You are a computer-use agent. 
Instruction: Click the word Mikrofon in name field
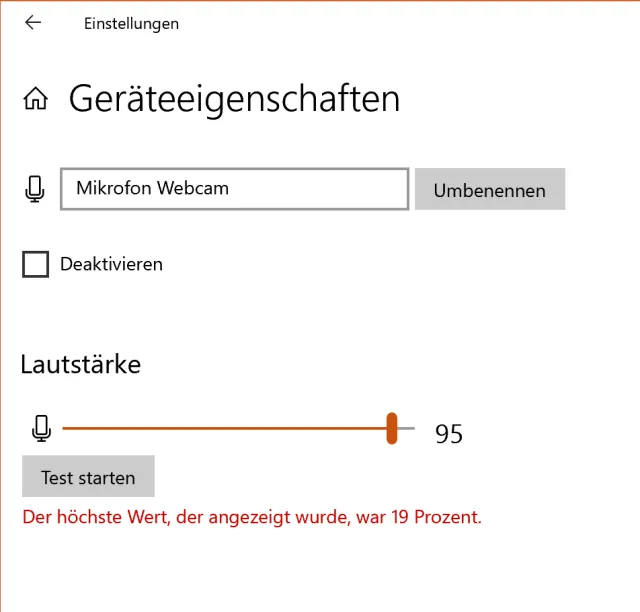[x=113, y=188]
